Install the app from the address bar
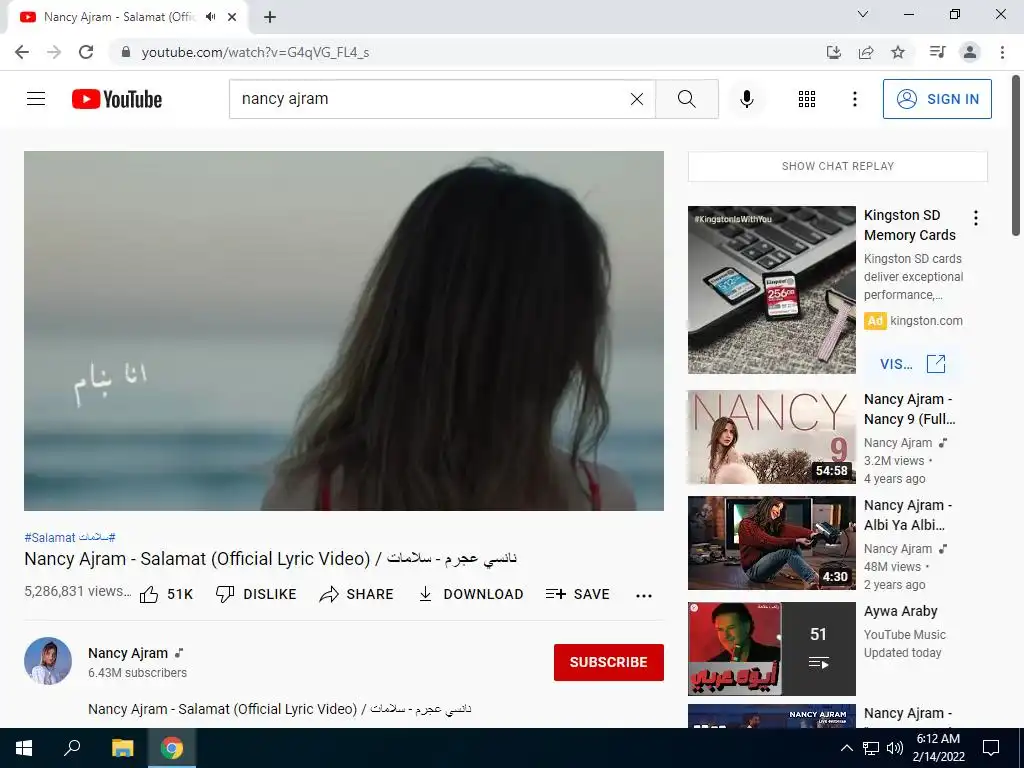 pyautogui.click(x=834, y=52)
